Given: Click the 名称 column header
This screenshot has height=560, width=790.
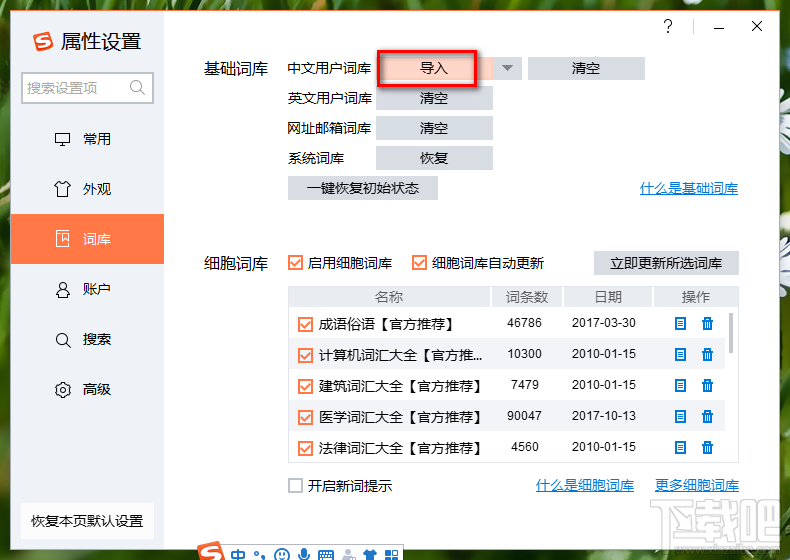Looking at the screenshot, I should 389,297.
